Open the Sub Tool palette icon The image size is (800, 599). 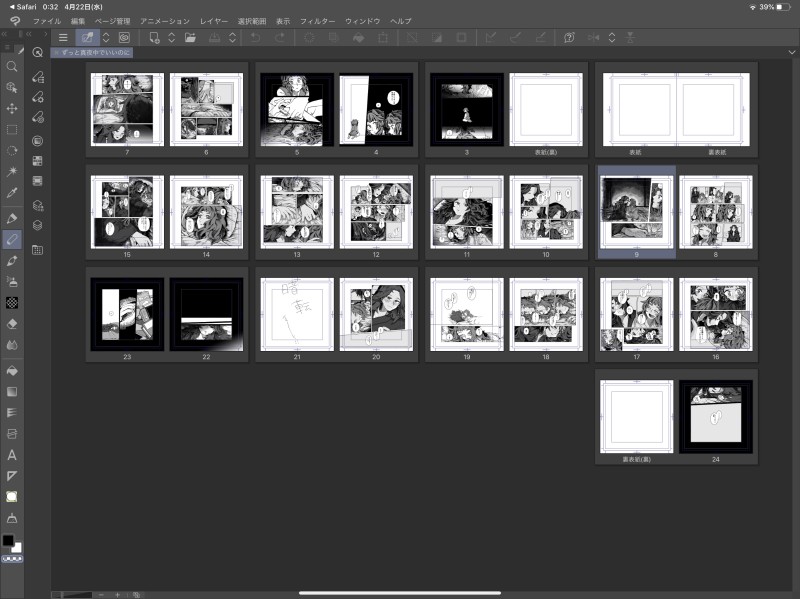37,77
